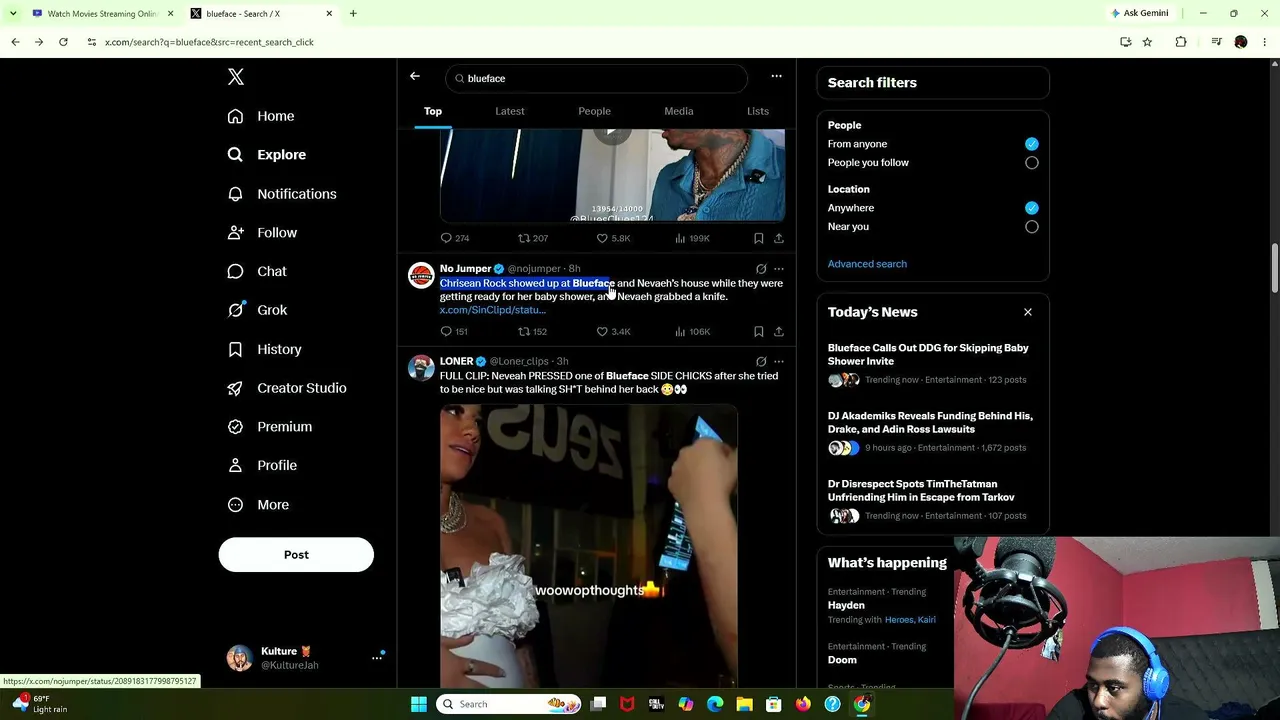This screenshot has width=1280, height=720.
Task: Switch to the People results tab
Action: [594, 111]
